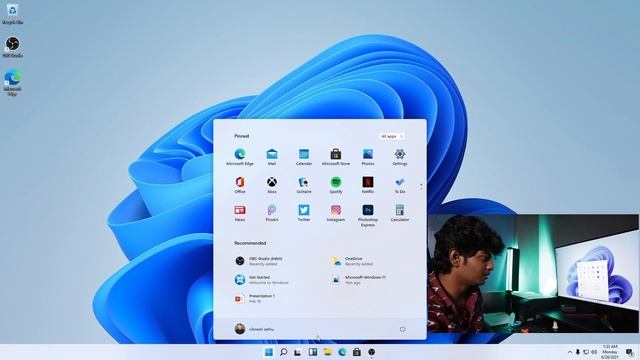Image resolution: width=640 pixels, height=360 pixels.
Task: Select the Microsoft Edge desktop shortcut
Action: pyautogui.click(x=12, y=83)
